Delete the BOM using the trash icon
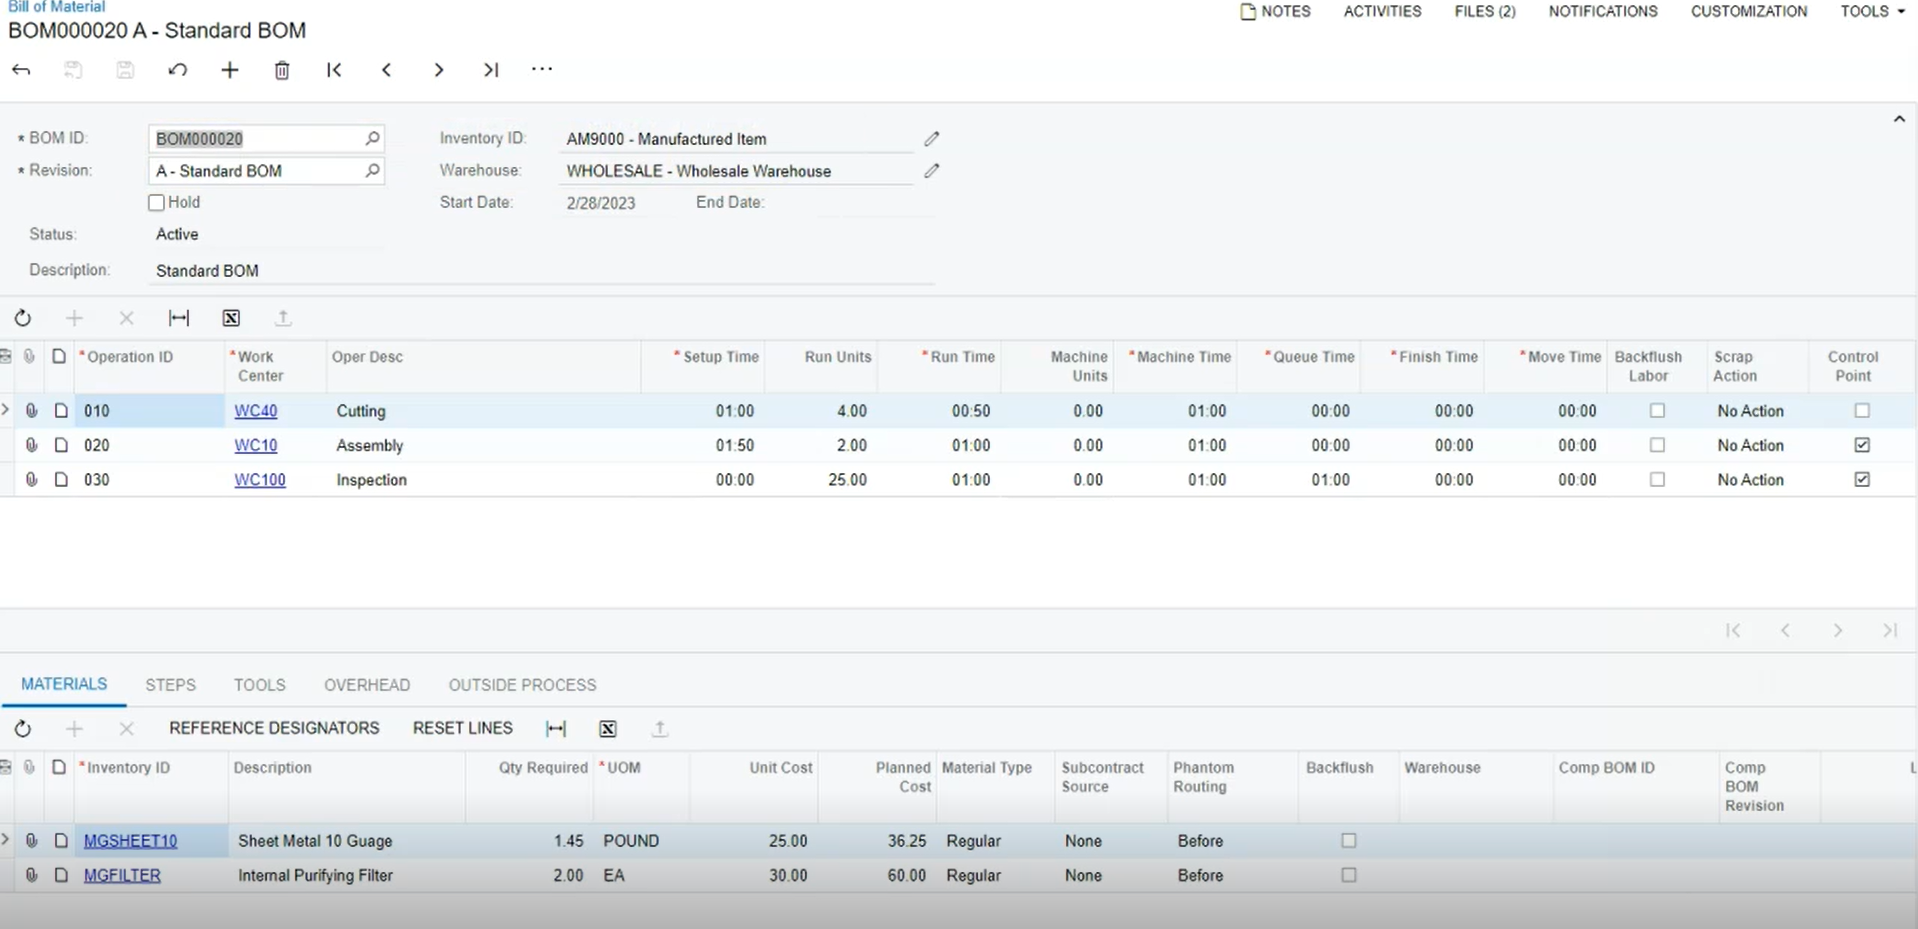Viewport: 1918px width, 929px height. click(x=282, y=70)
